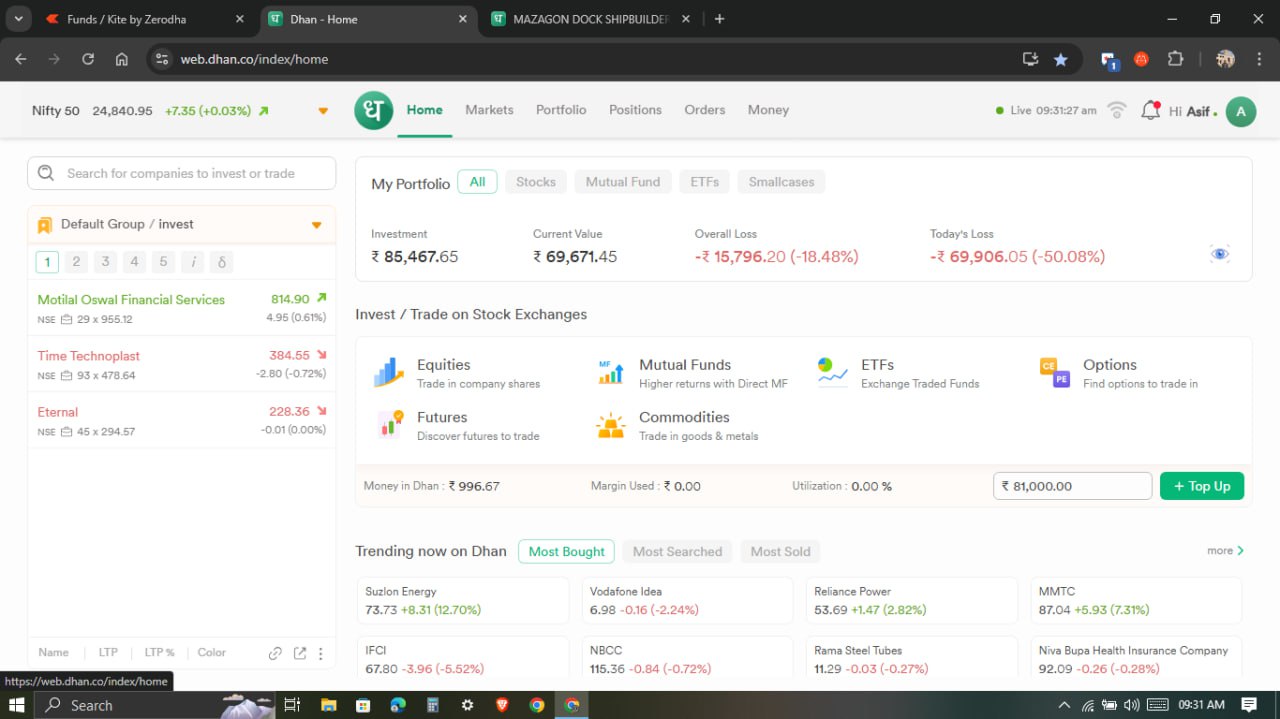Toggle portfolio value visibility eye icon
Screen dimensions: 1280x719
tap(1219, 254)
